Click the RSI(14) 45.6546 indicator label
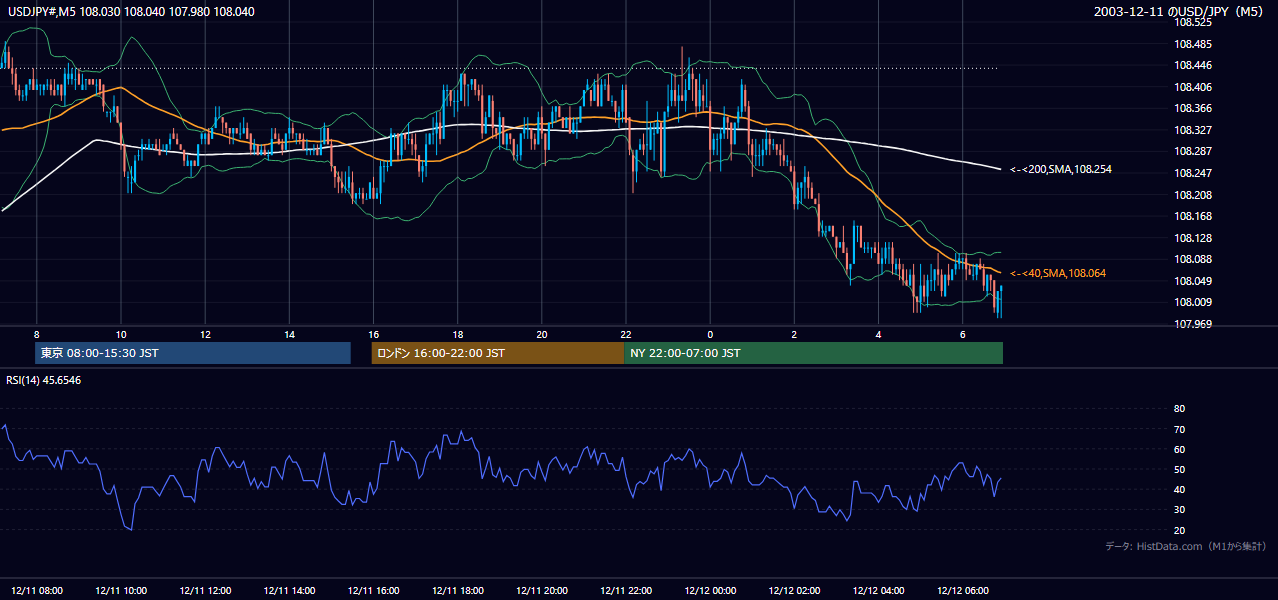The image size is (1278, 600). 44,380
